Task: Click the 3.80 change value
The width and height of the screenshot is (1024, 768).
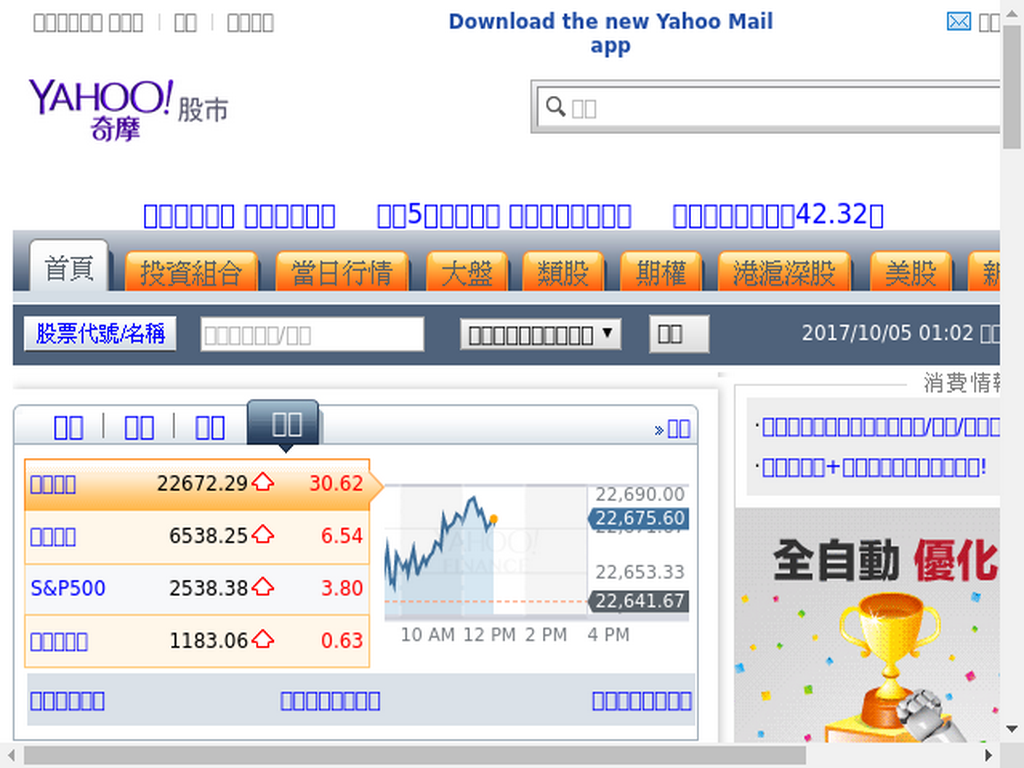Action: click(x=342, y=588)
